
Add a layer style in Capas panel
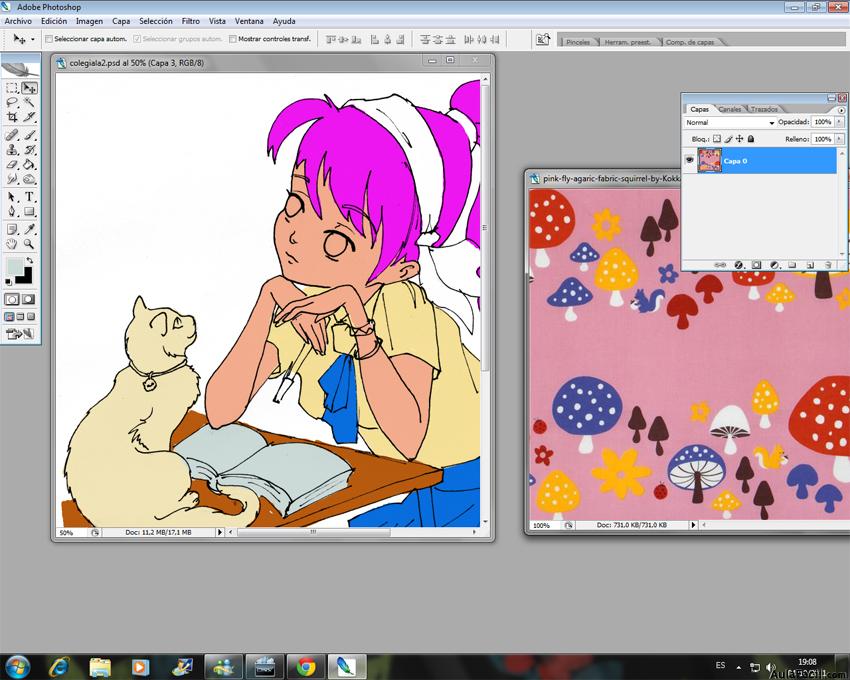(x=738, y=265)
